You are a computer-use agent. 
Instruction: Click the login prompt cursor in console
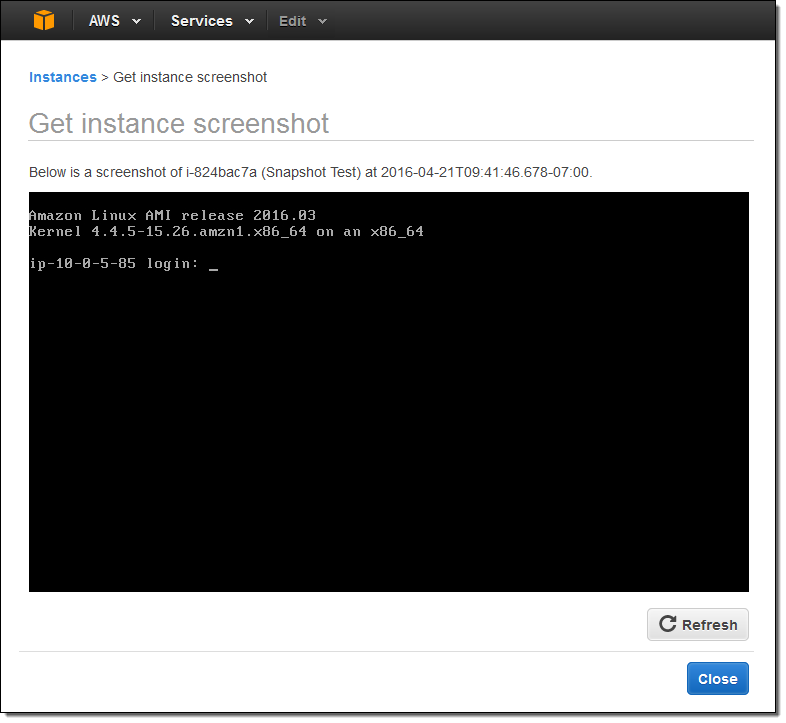coord(213,265)
